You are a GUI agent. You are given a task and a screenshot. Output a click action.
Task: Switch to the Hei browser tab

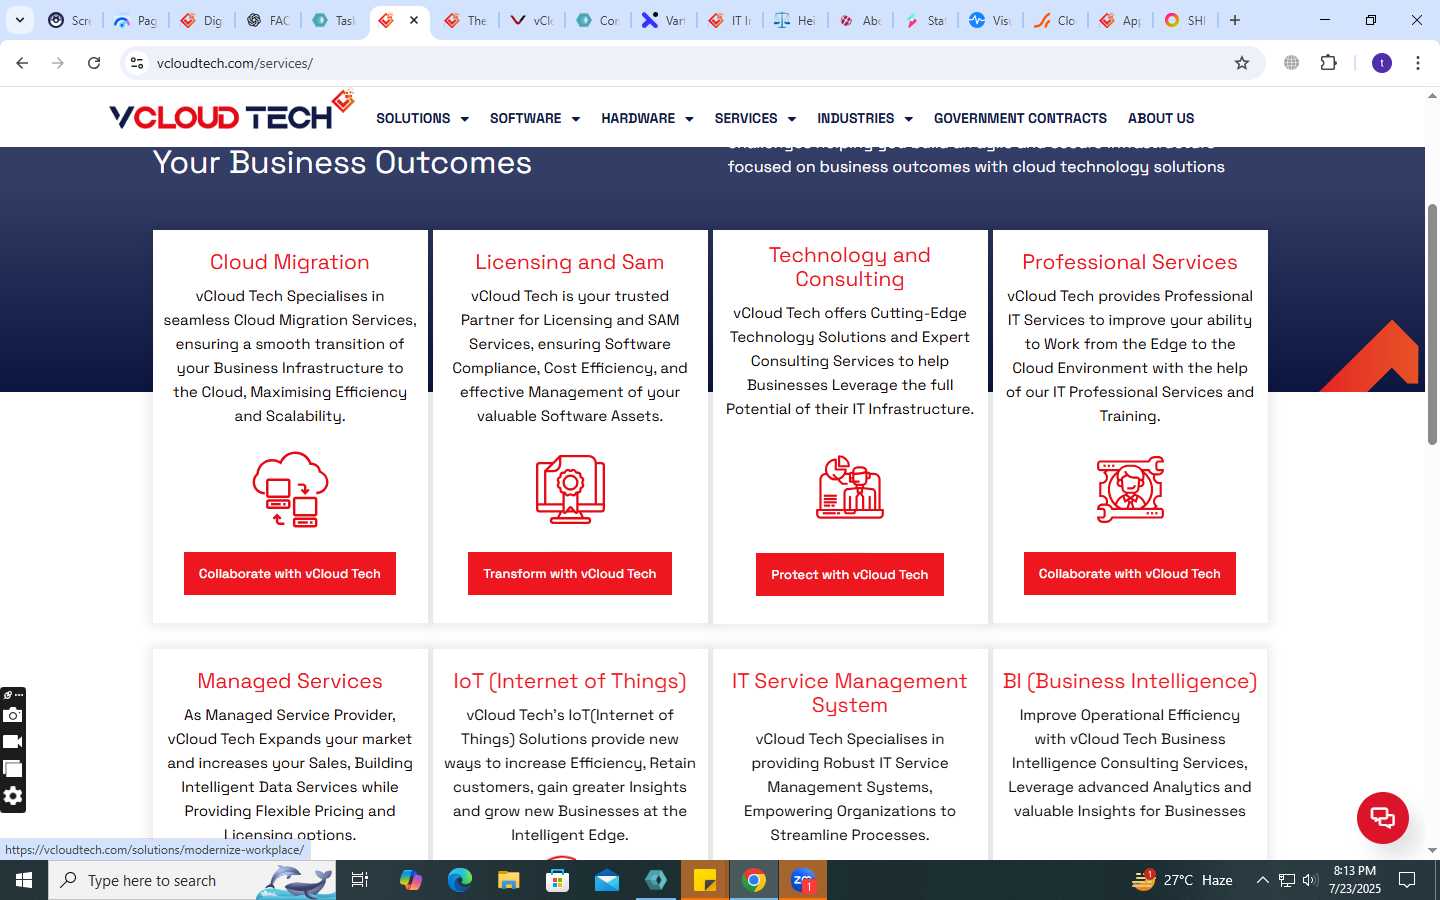795,20
